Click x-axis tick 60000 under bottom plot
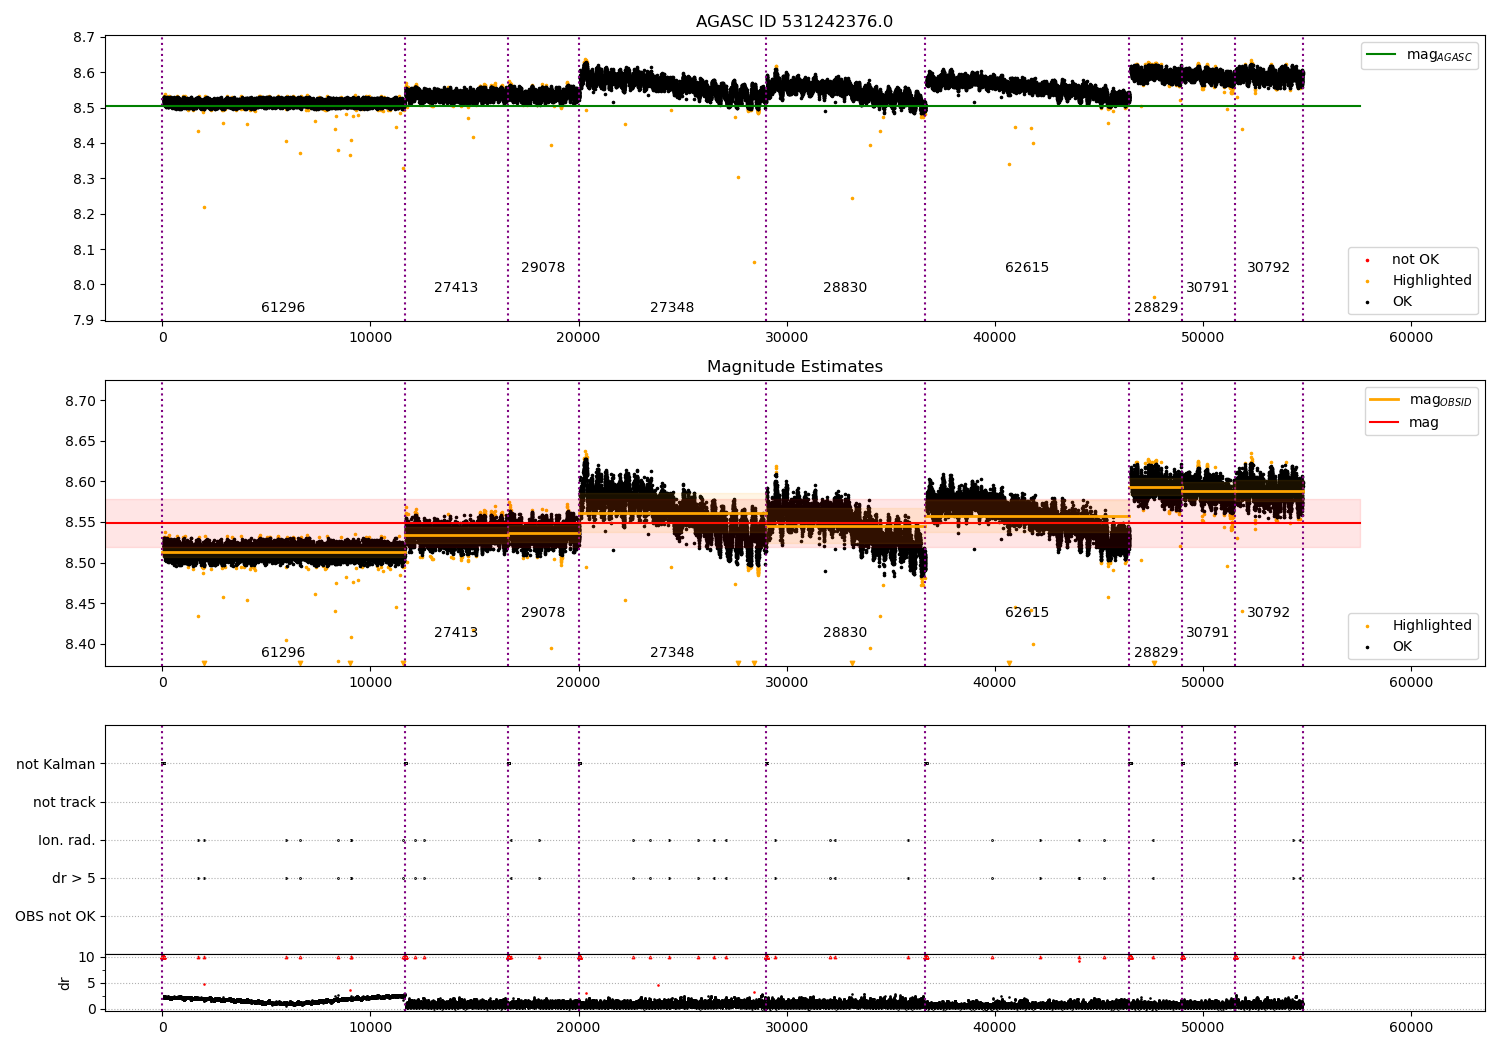 (1411, 1027)
